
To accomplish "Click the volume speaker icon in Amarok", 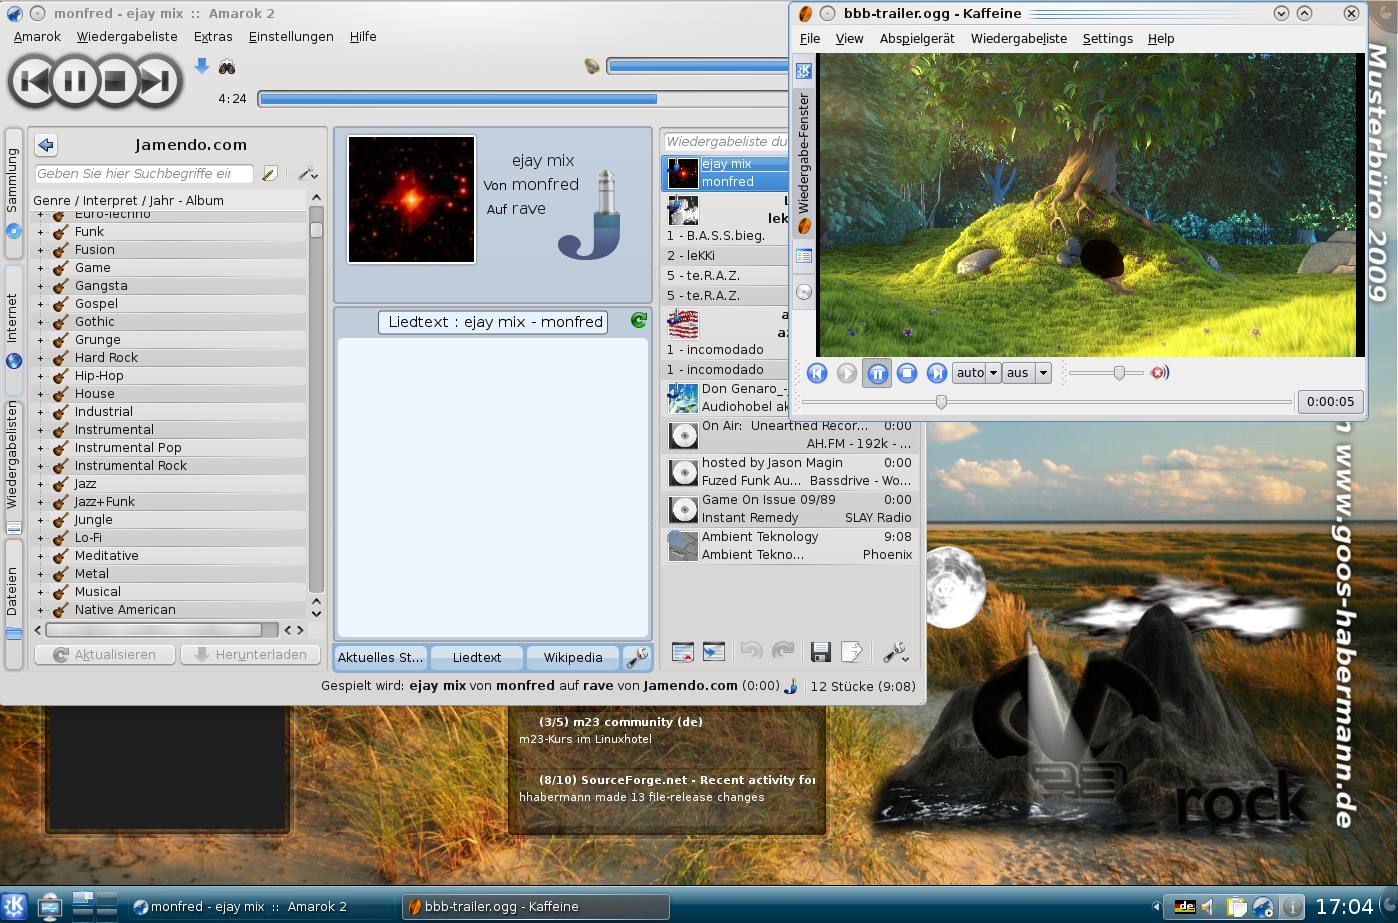I will pyautogui.click(x=592, y=66).
